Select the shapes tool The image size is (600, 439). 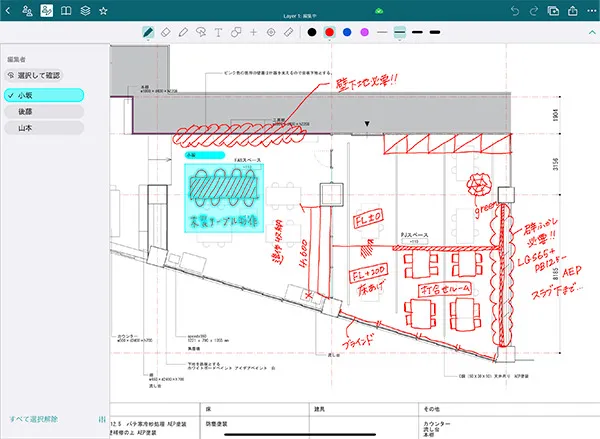236,33
